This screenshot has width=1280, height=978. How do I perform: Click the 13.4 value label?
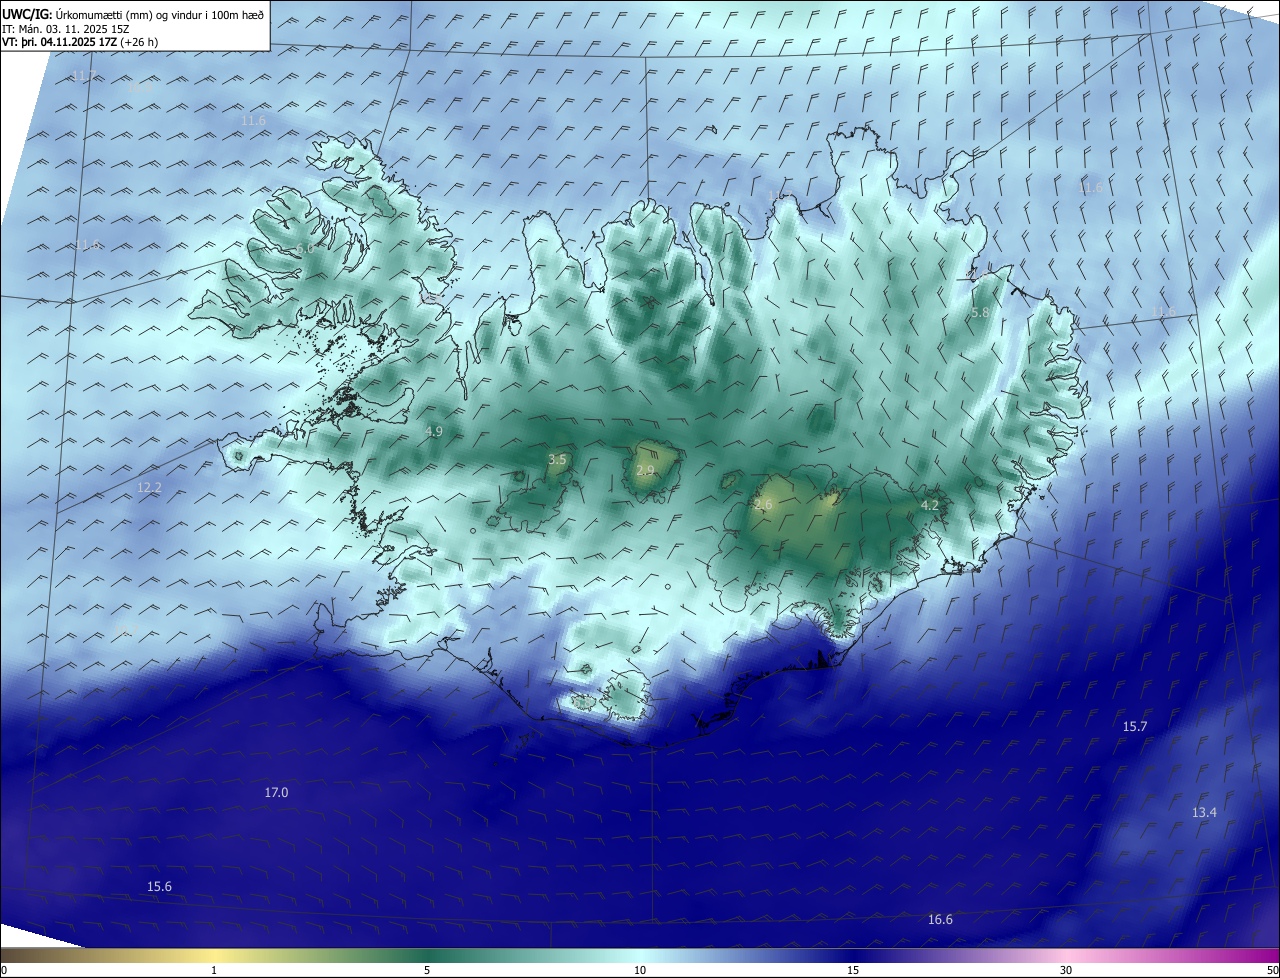click(x=1204, y=813)
